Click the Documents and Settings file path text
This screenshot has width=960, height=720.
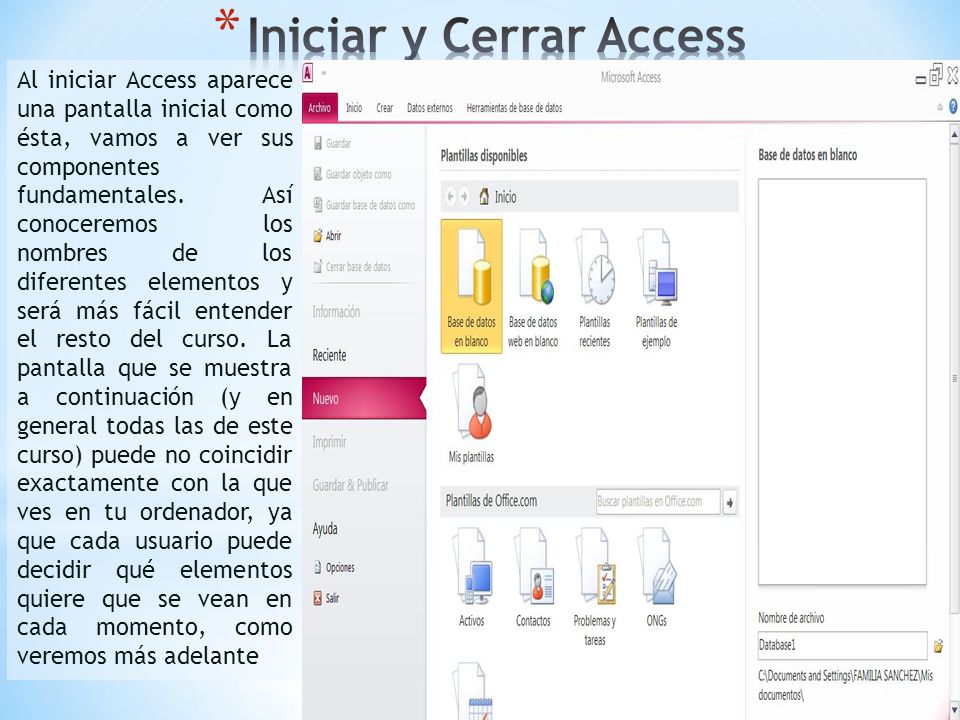pos(846,686)
